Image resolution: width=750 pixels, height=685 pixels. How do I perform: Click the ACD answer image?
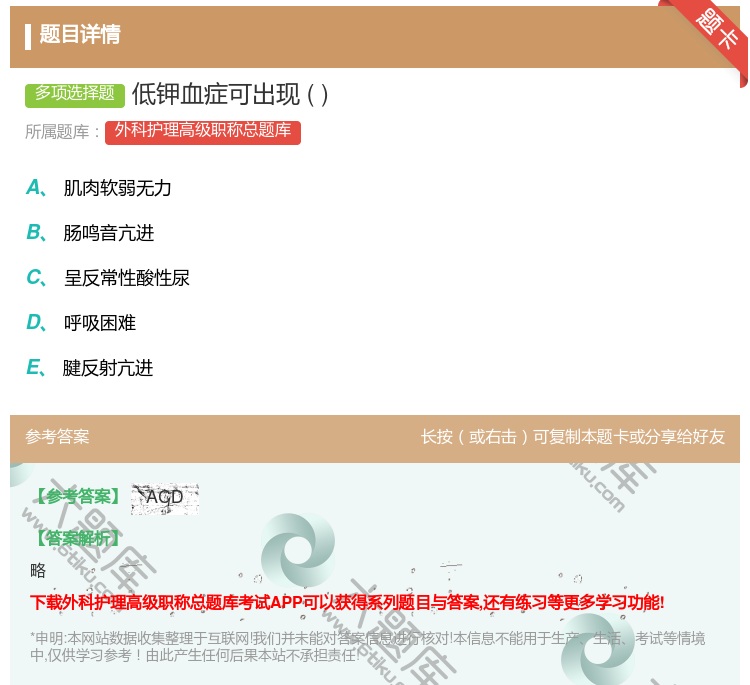click(x=165, y=497)
